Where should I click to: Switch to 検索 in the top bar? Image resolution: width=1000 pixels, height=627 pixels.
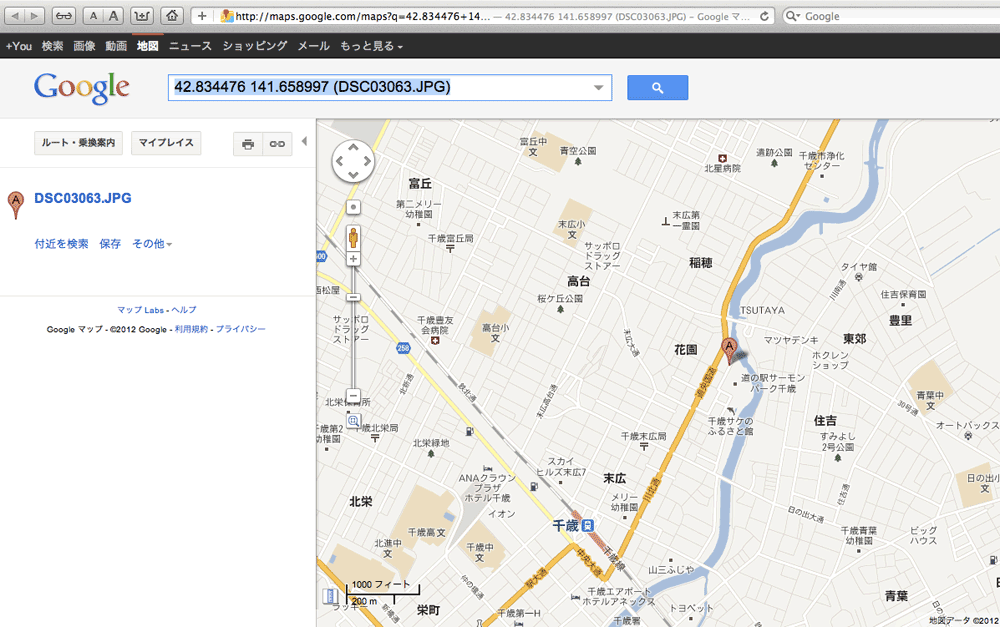(x=52, y=46)
